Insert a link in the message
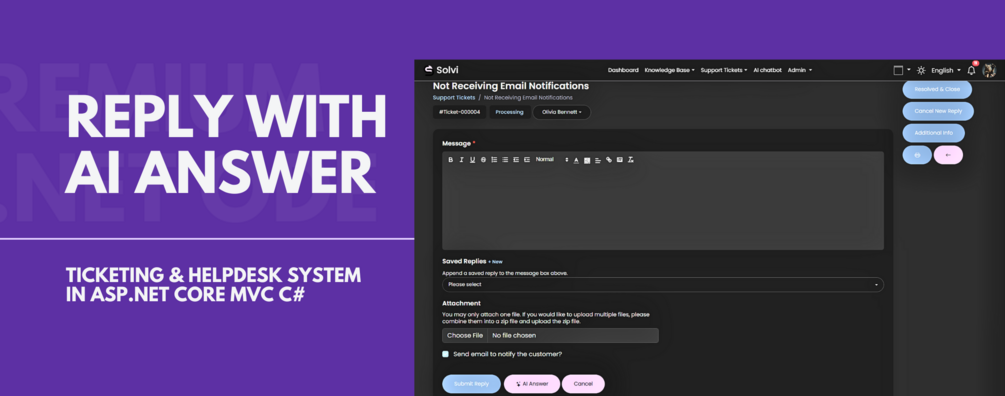Image resolution: width=1005 pixels, height=396 pixels. pyautogui.click(x=609, y=160)
